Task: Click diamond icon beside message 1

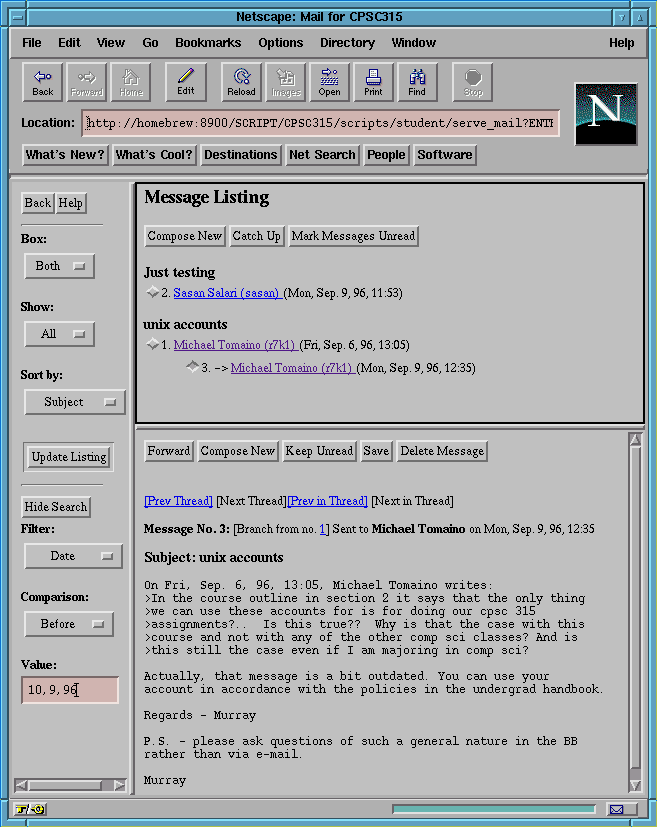Action: pos(152,344)
